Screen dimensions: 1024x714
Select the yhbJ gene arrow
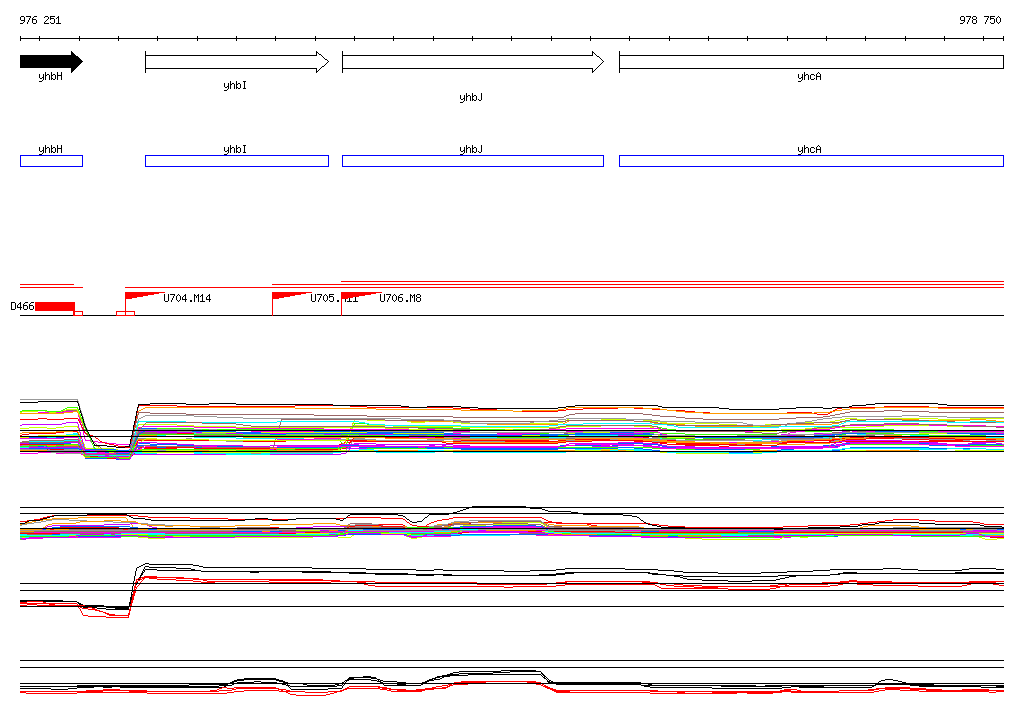tap(473, 62)
